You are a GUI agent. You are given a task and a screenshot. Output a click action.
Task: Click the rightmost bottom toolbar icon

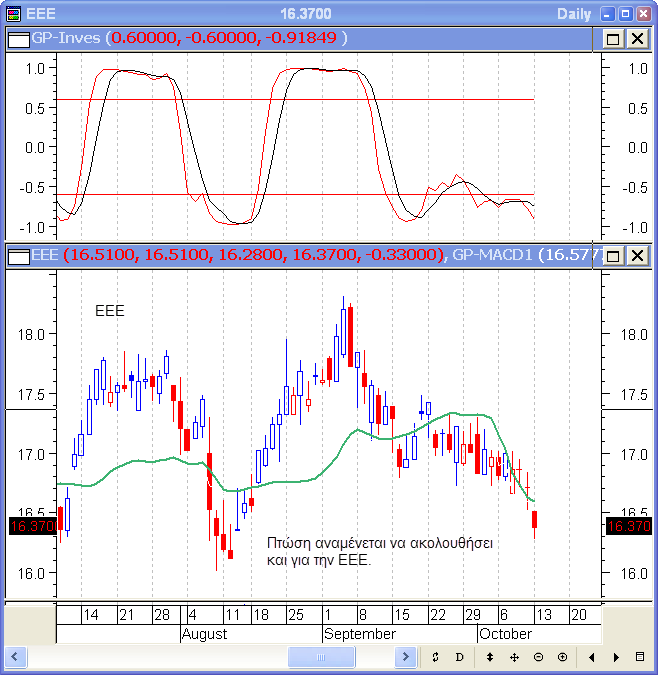640,657
